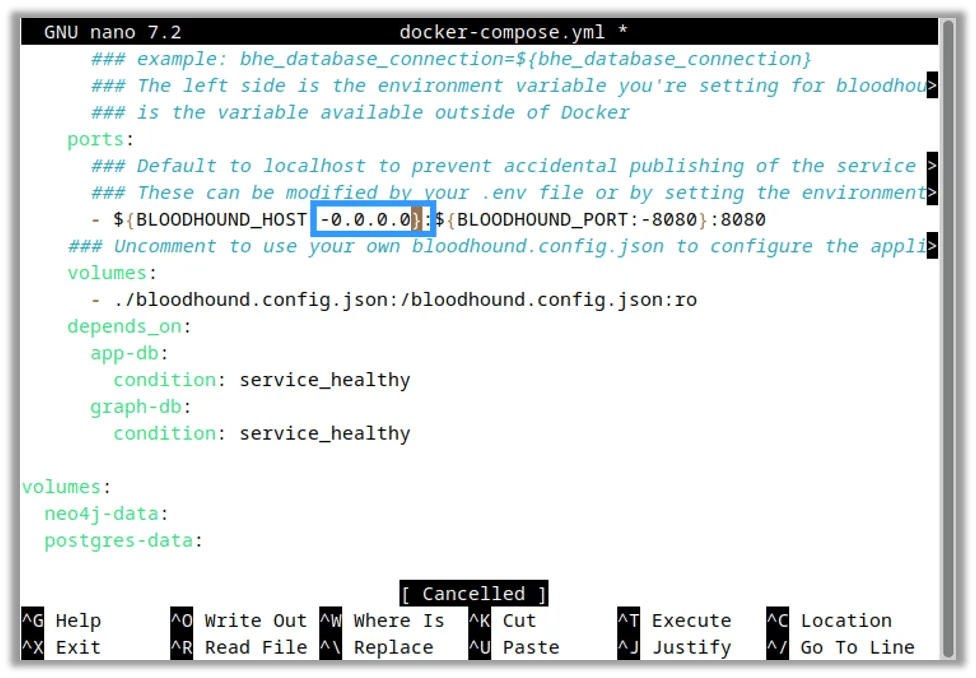Click the ^U Paste shortcut

[514, 647]
